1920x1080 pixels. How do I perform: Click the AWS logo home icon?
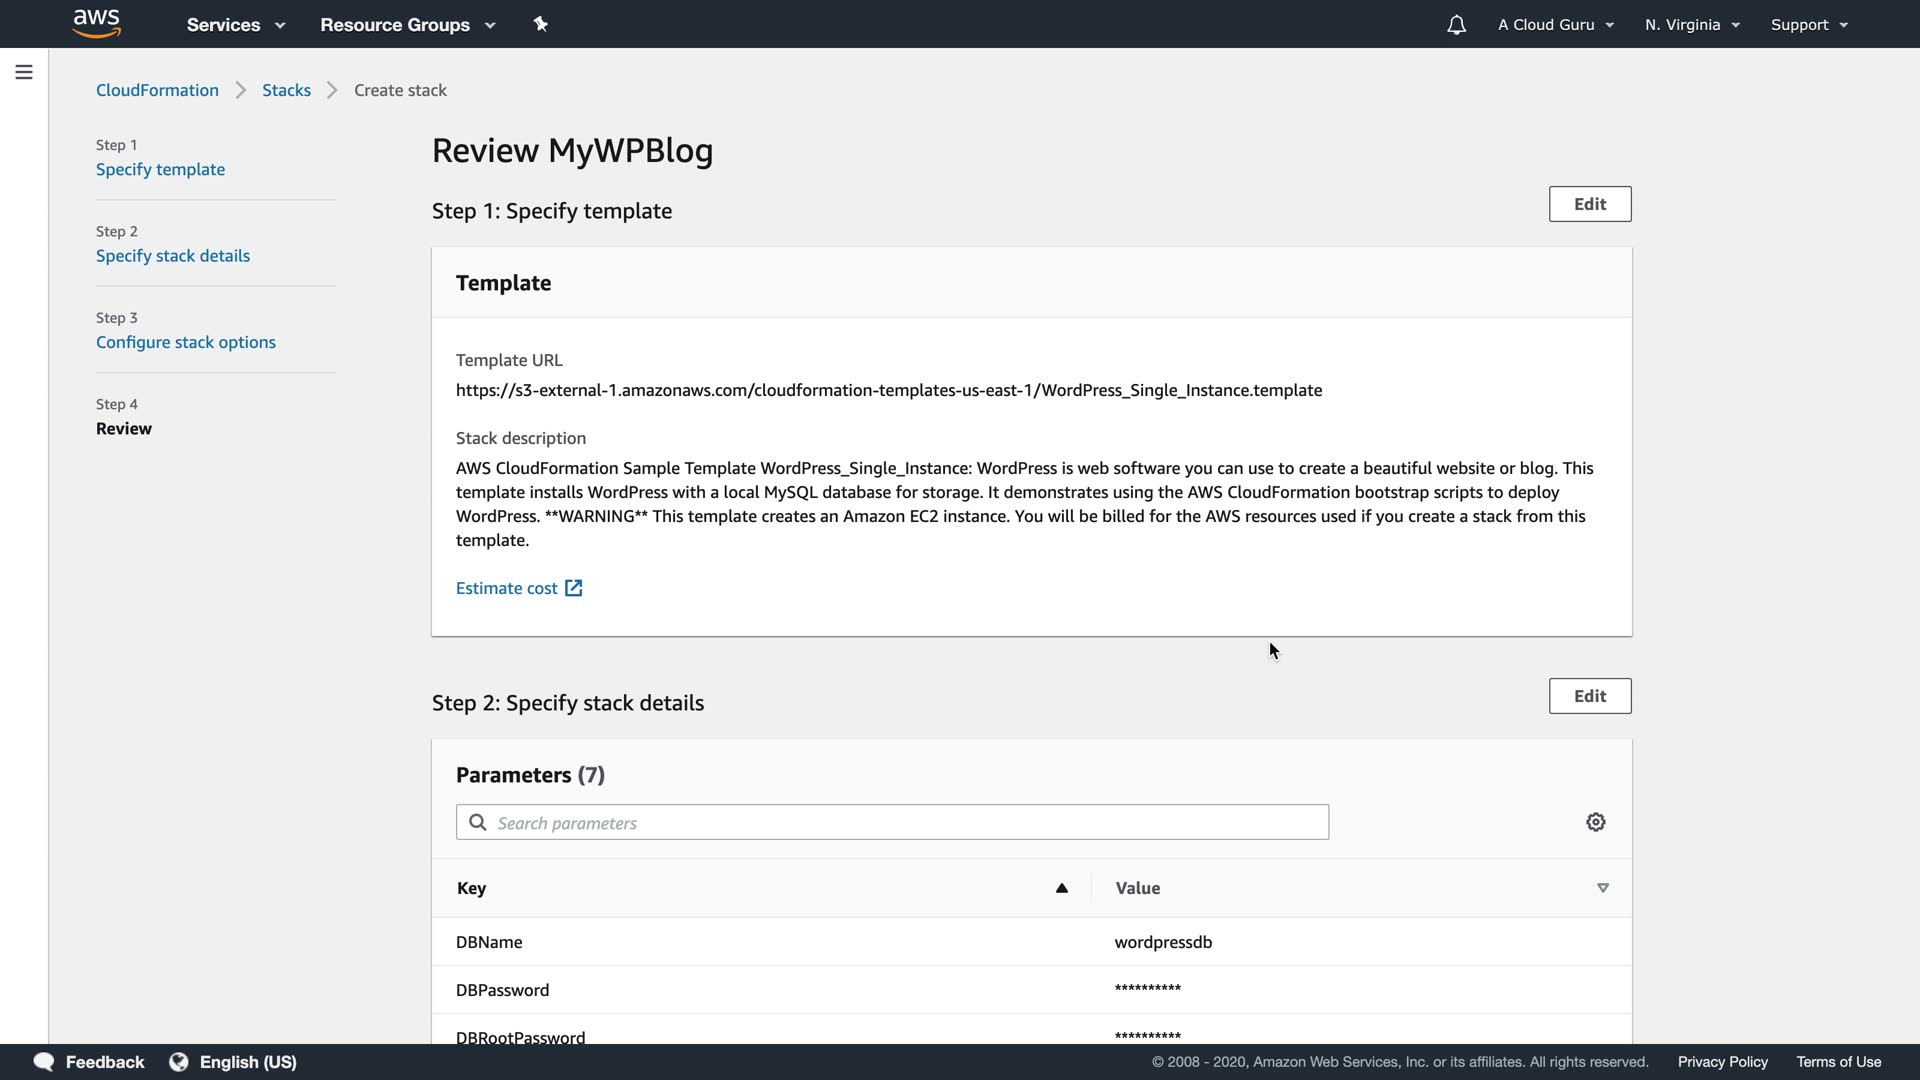coord(97,24)
